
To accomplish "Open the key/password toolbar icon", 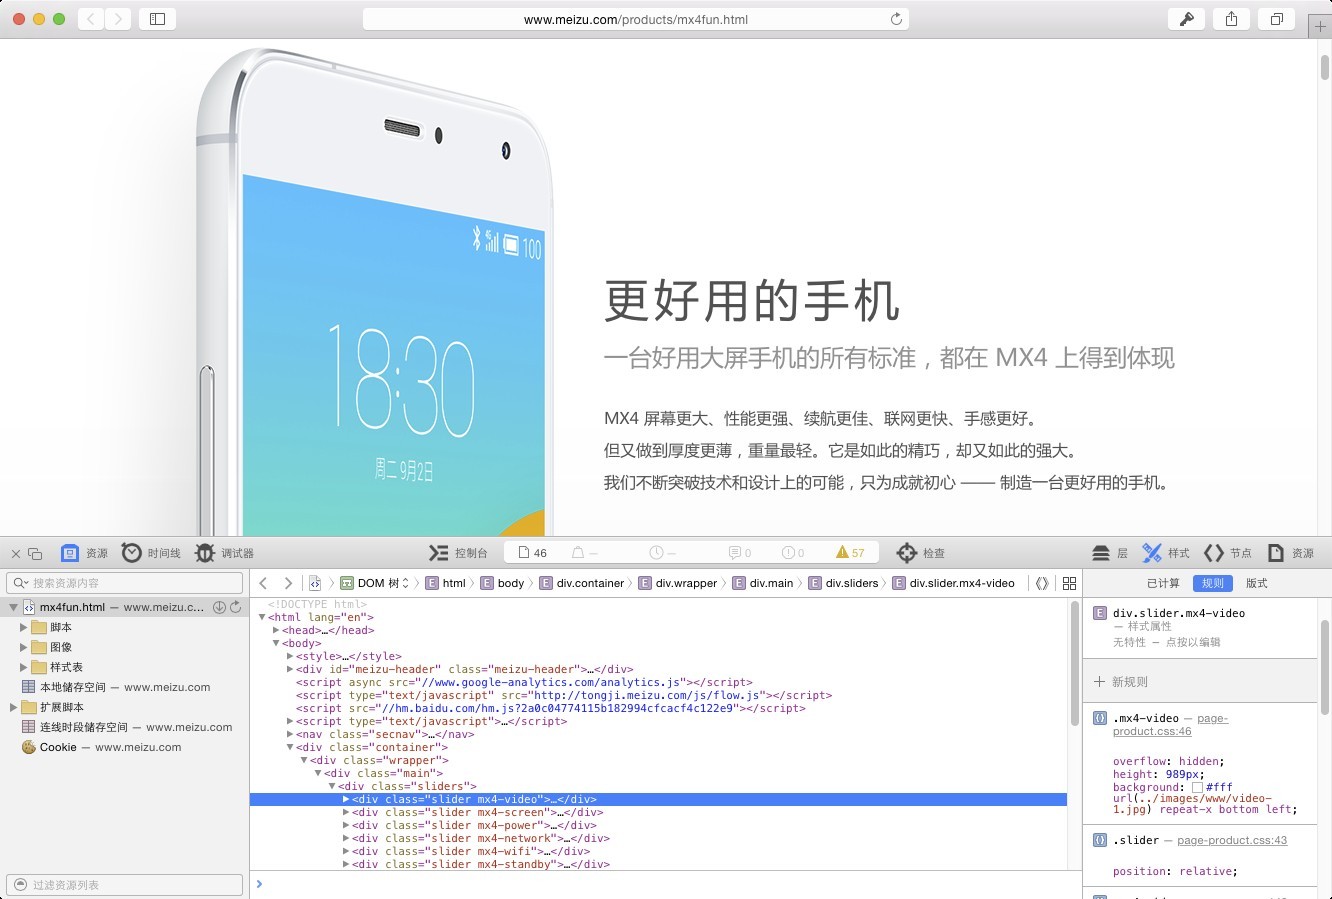I will coord(1187,19).
